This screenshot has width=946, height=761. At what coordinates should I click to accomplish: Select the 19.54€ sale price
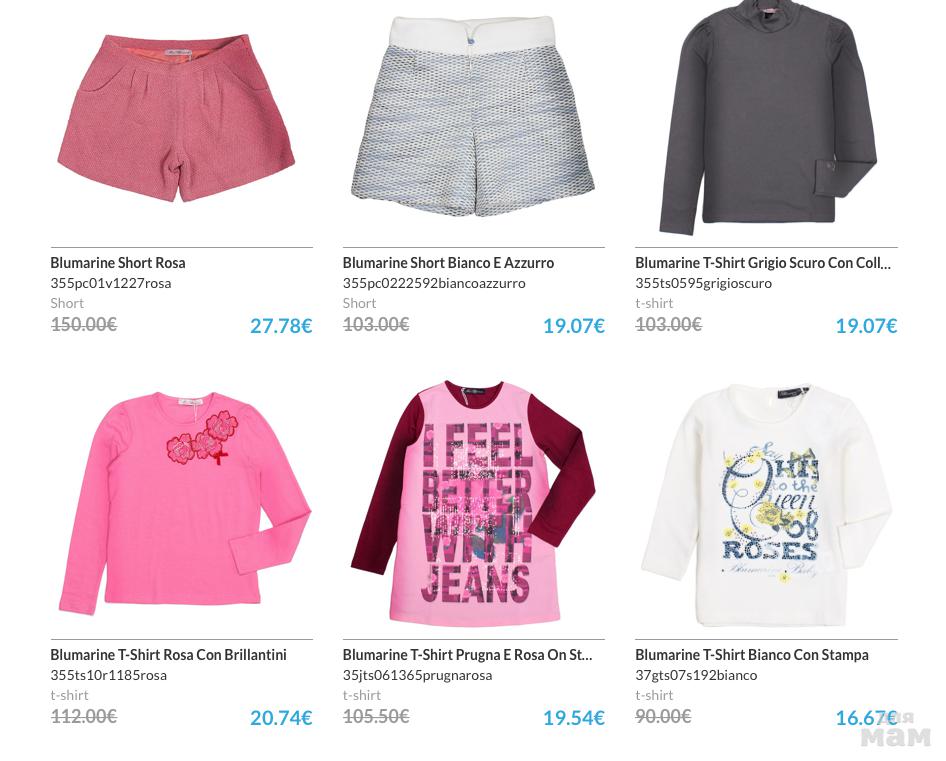point(574,718)
